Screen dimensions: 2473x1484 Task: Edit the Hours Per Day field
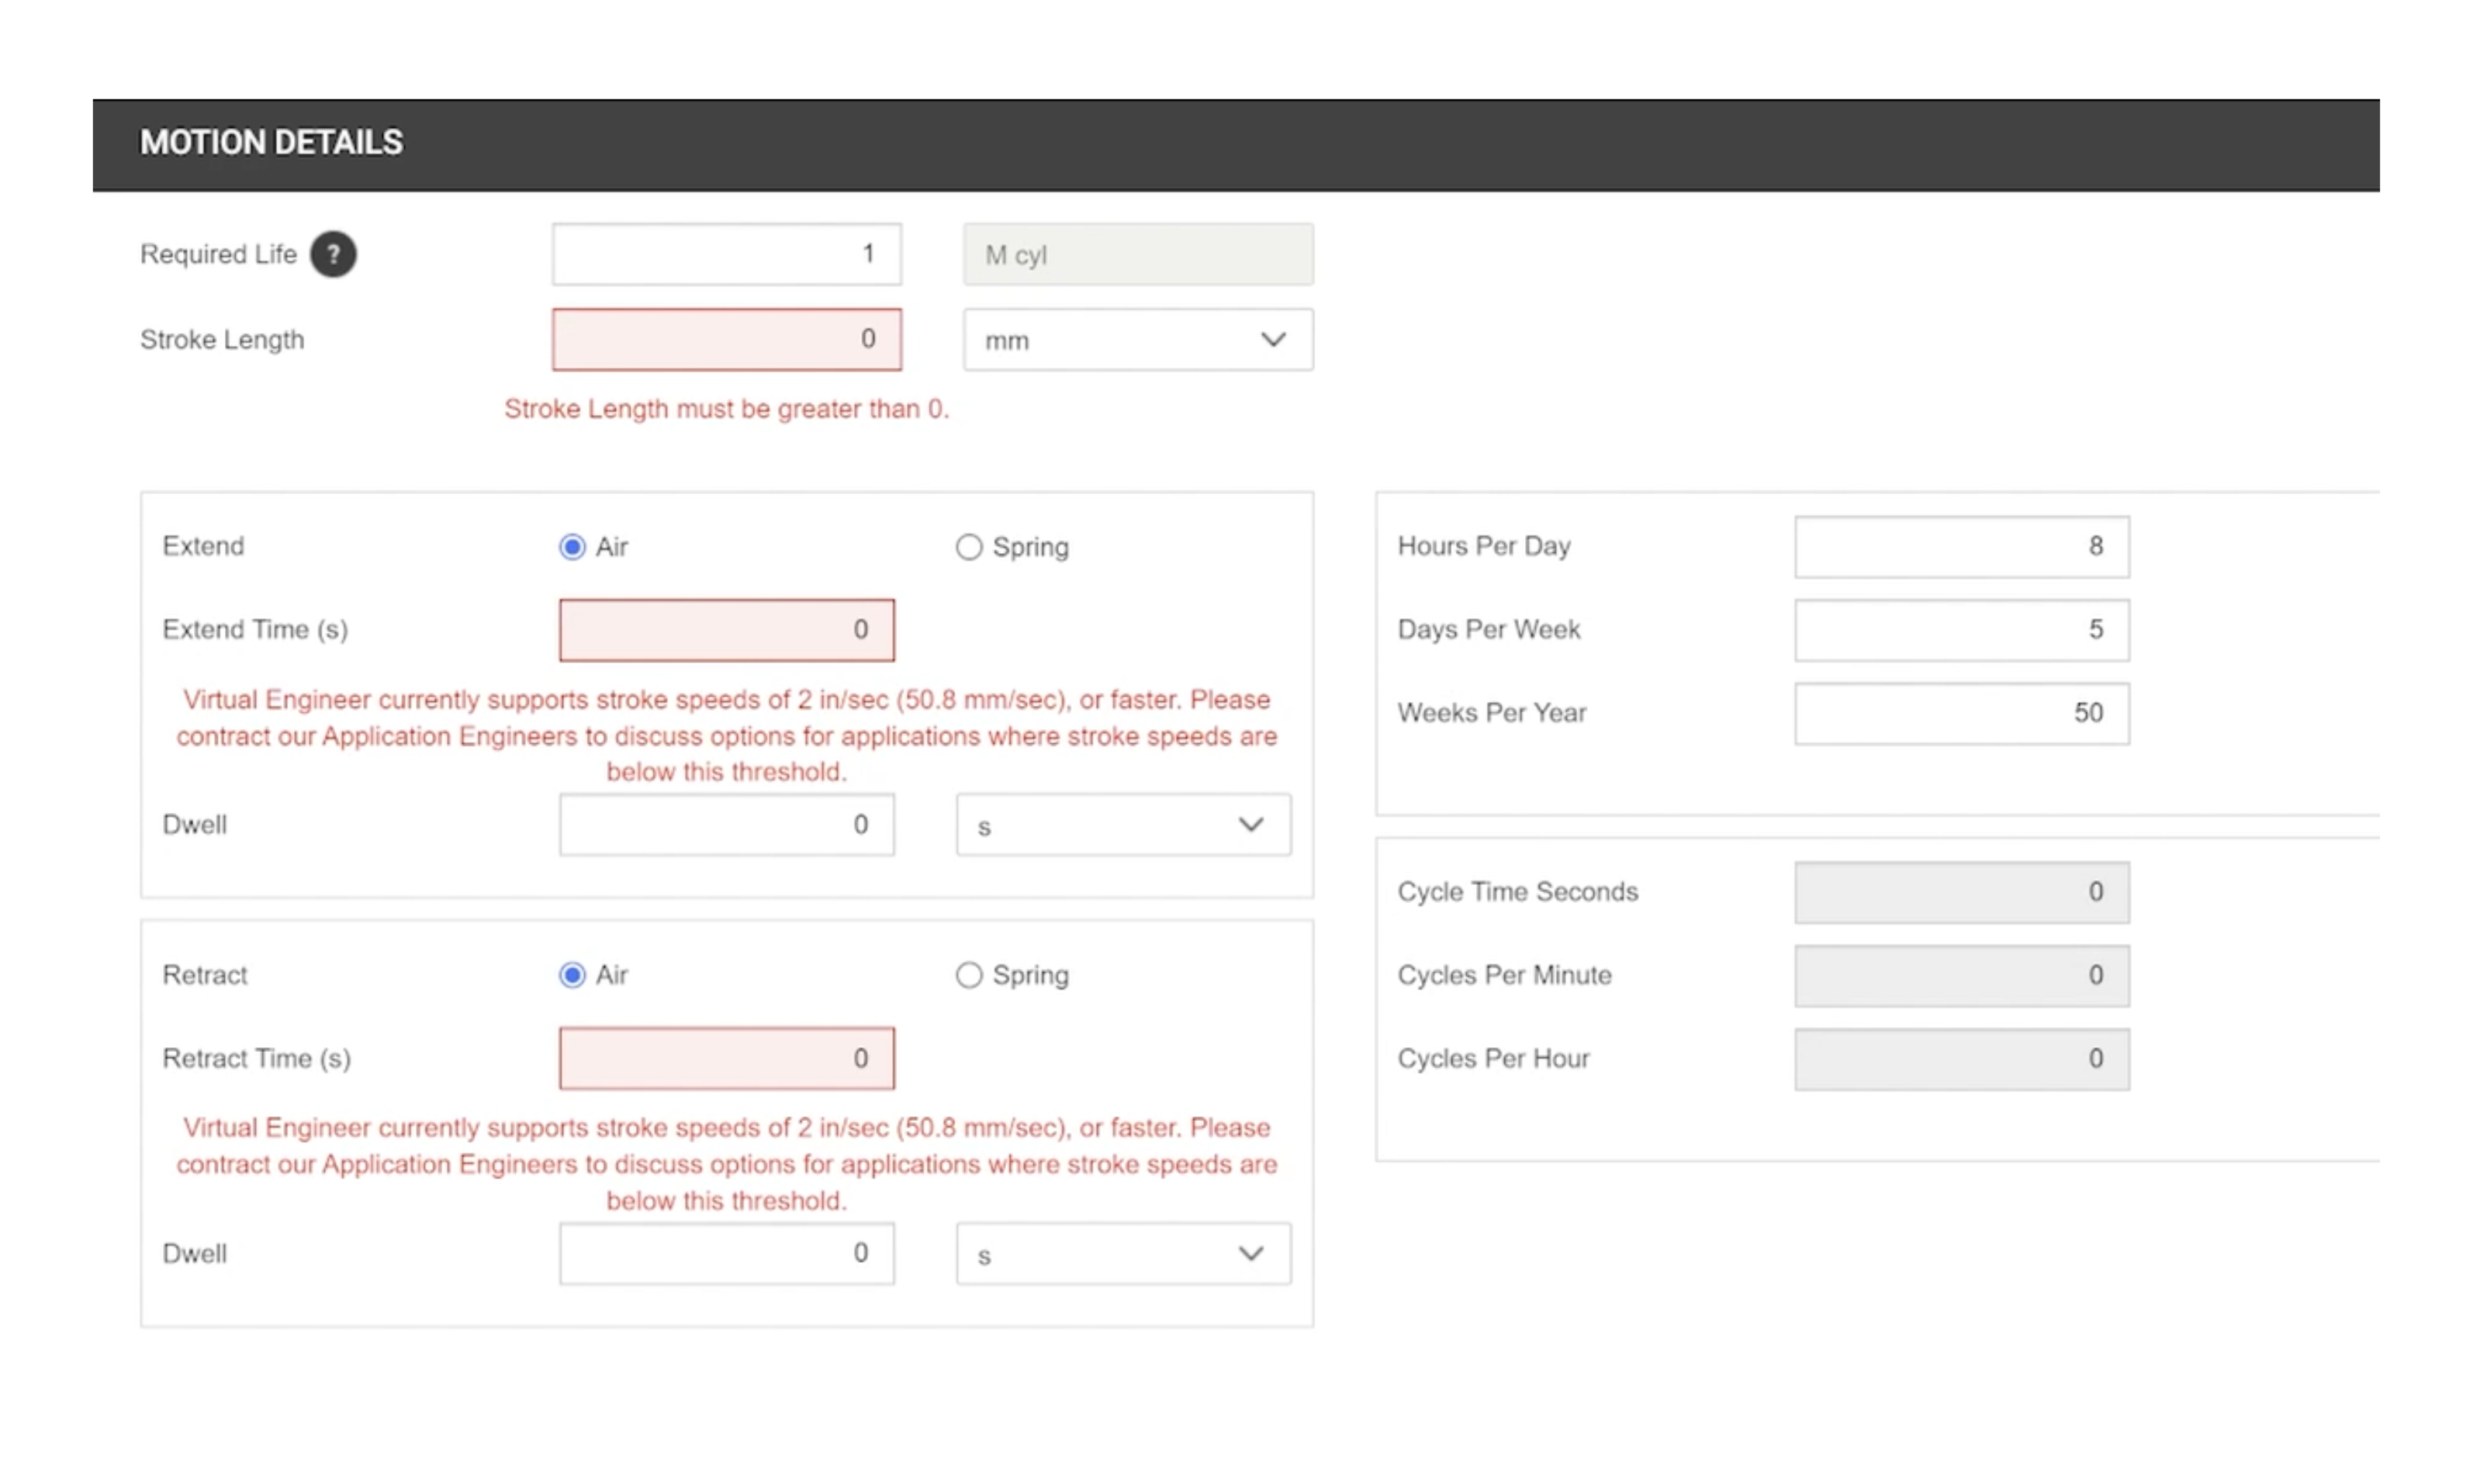pyautogui.click(x=1960, y=547)
